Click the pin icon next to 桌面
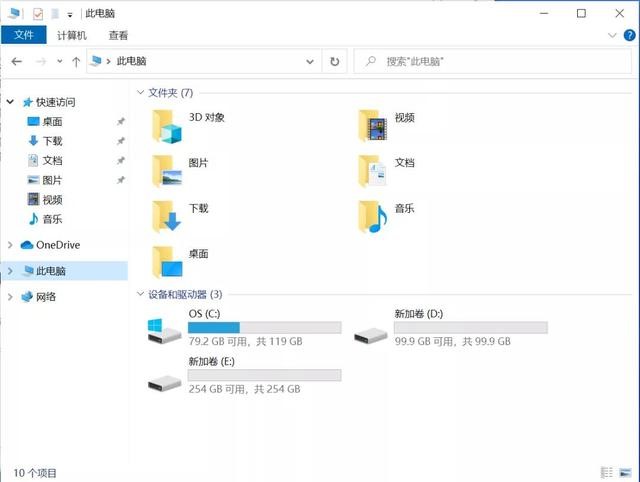640x482 pixels. pyautogui.click(x=121, y=121)
